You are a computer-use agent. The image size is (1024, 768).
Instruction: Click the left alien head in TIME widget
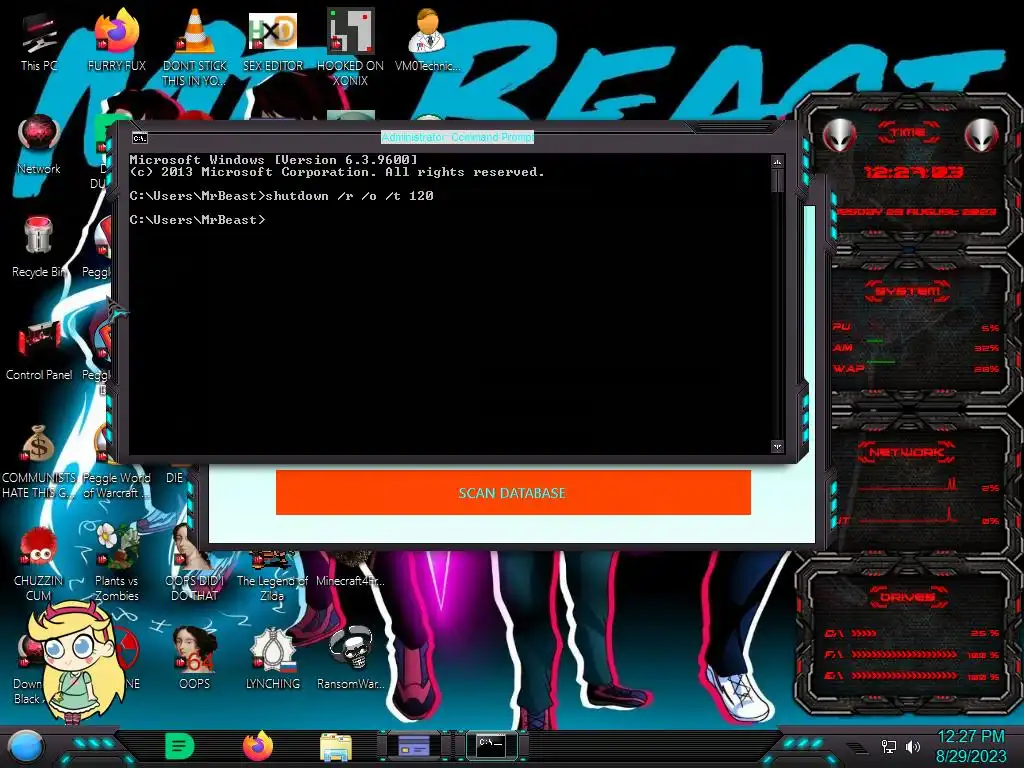coord(840,136)
